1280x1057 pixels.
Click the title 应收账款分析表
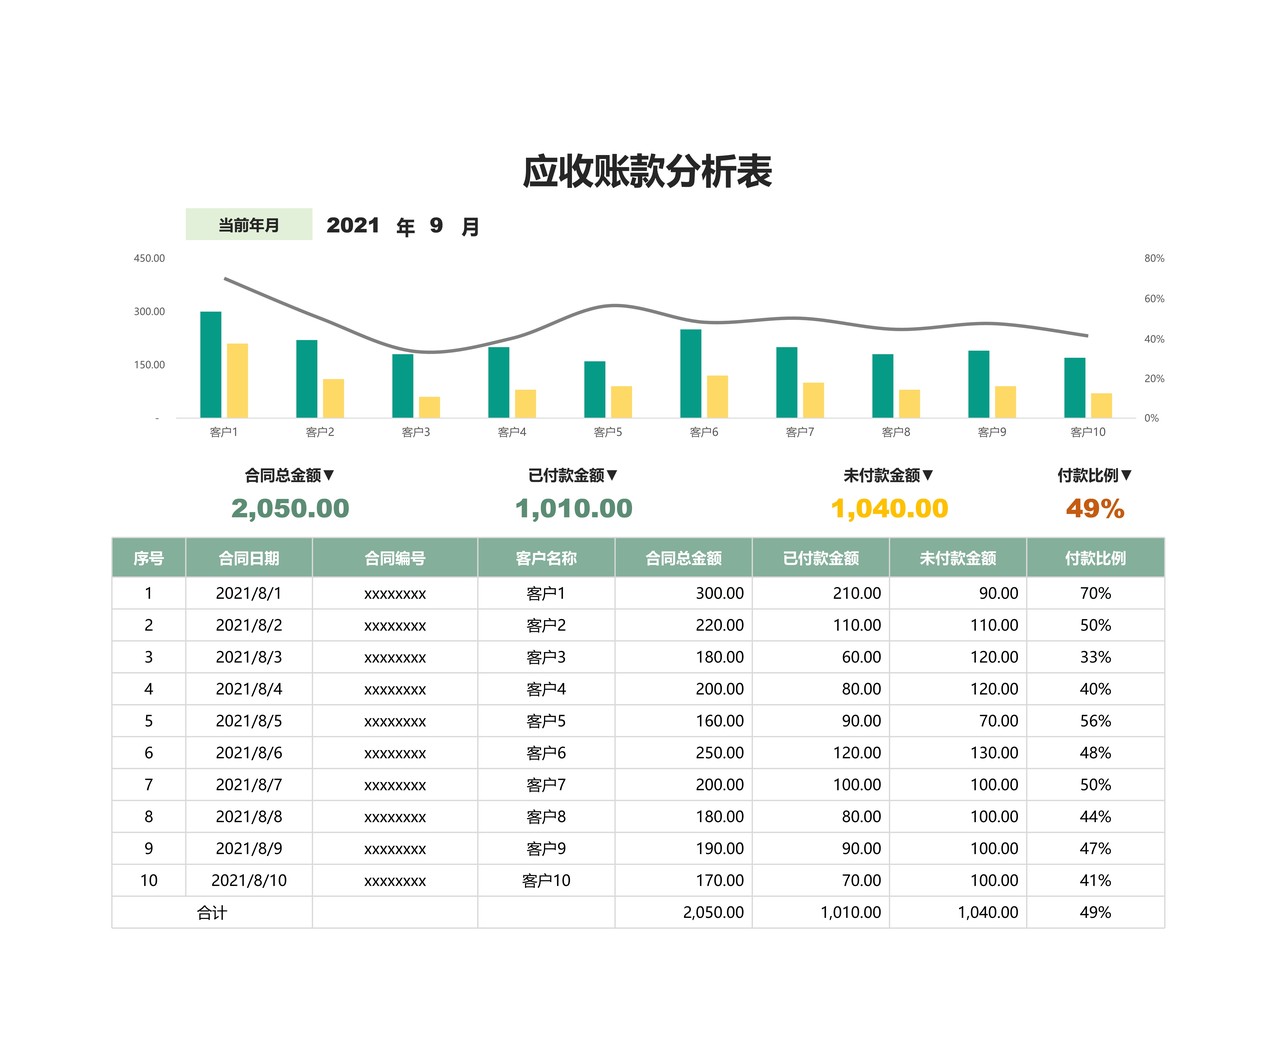point(650,170)
